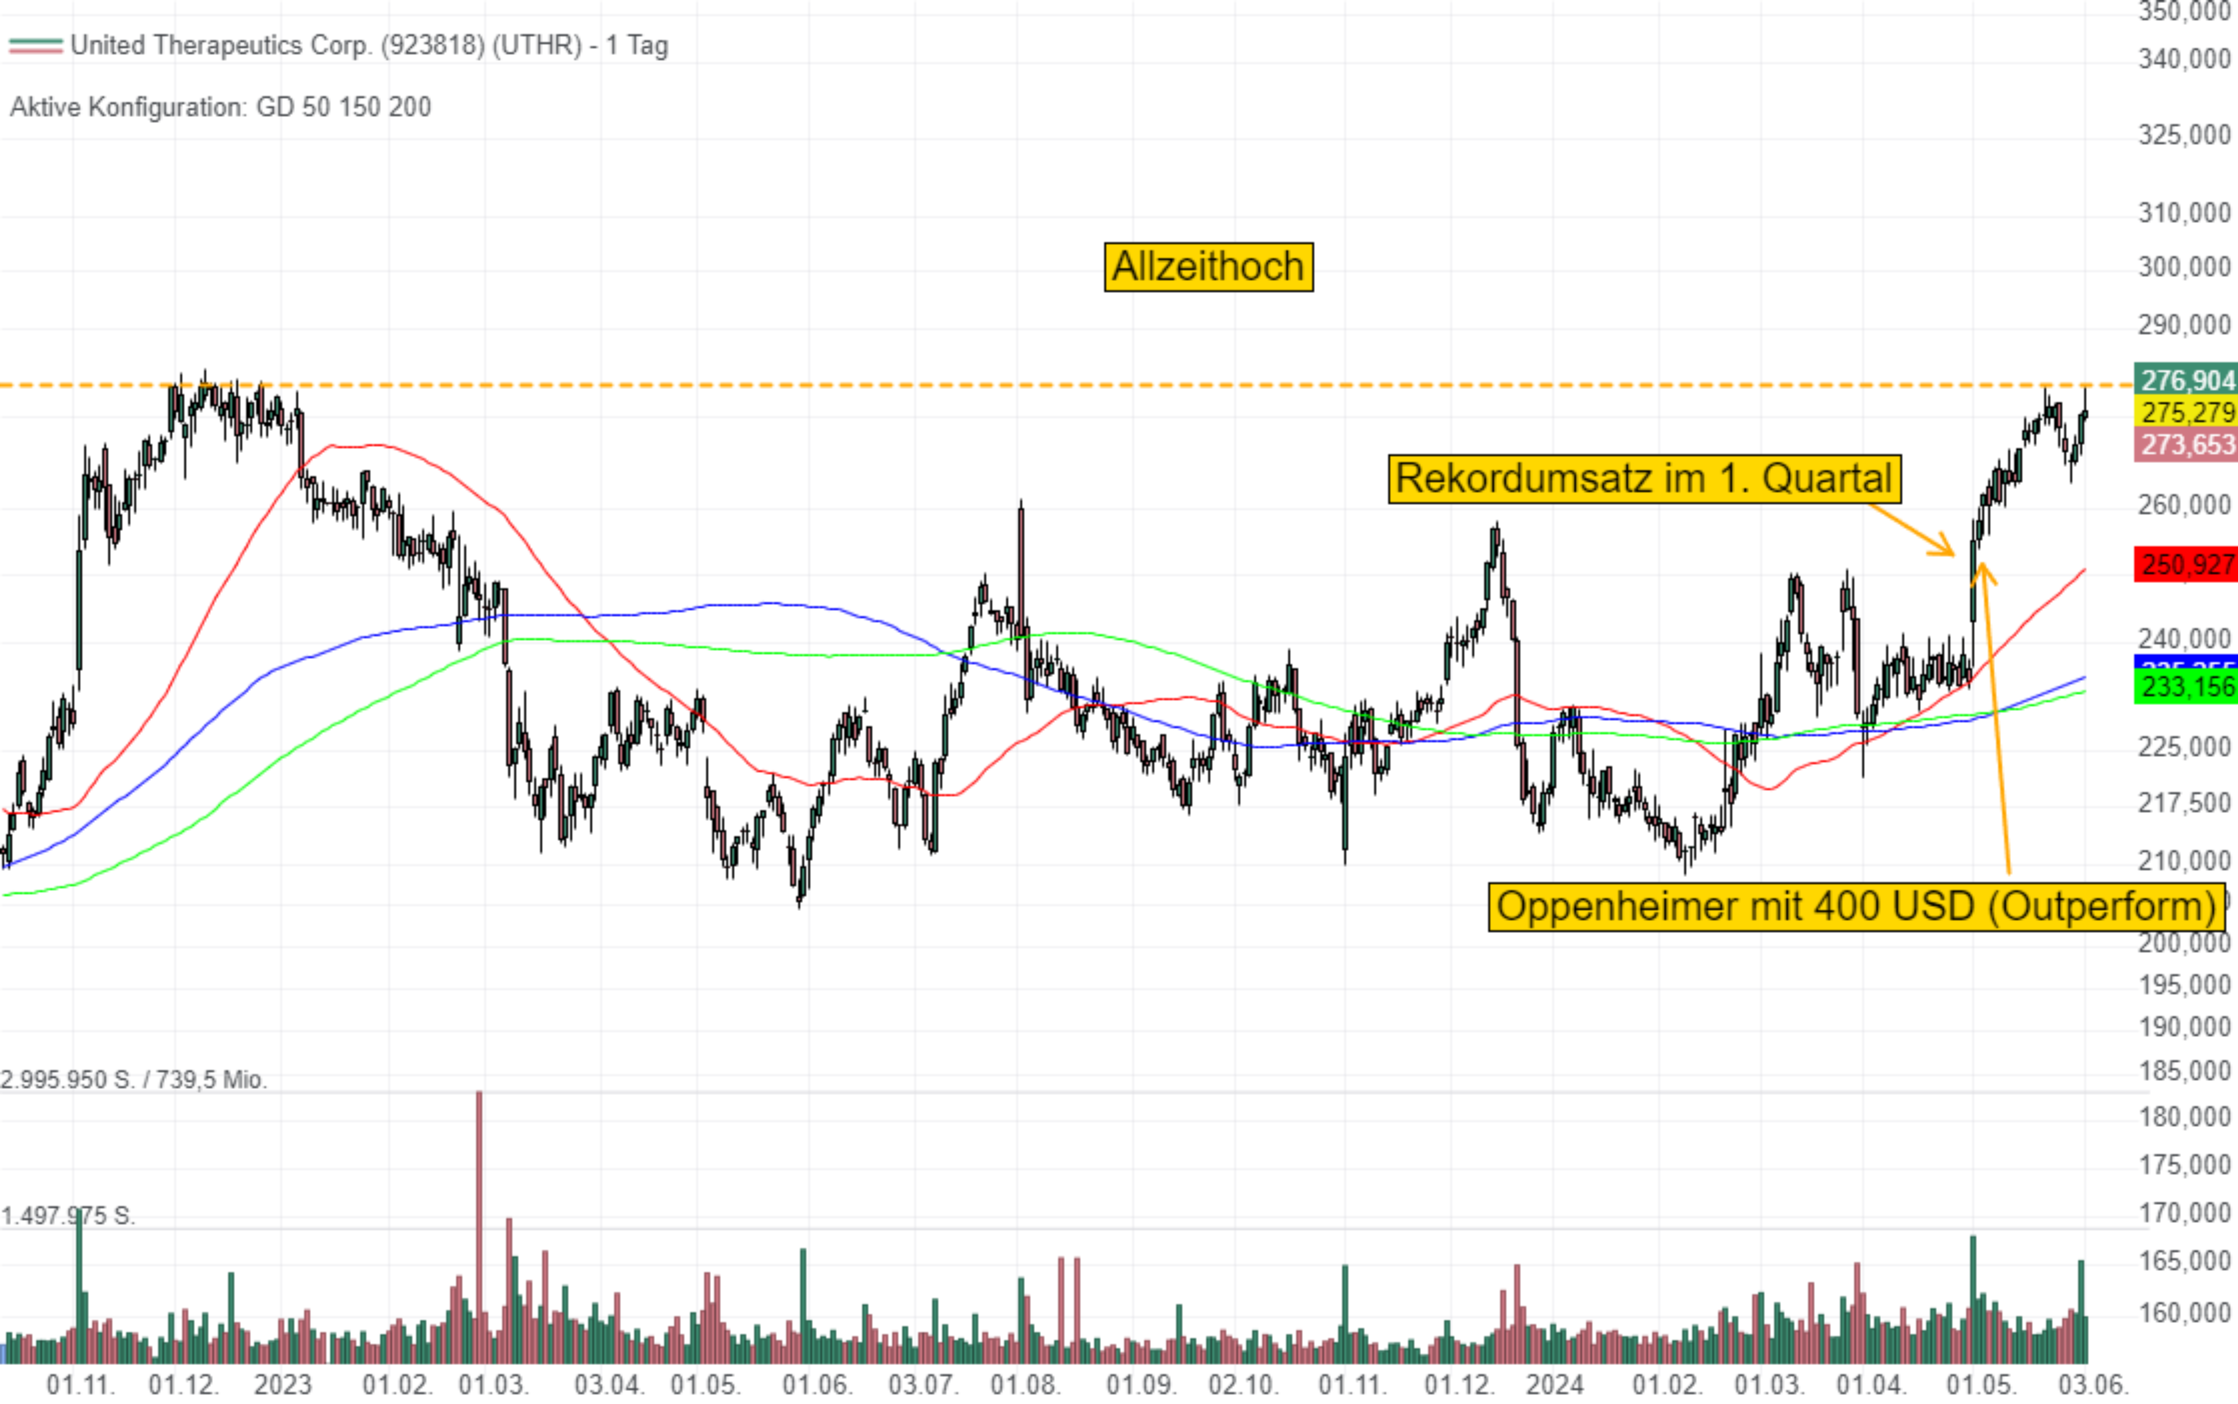Click the green GD200 value 233,156
Viewport: 2238px width, 1404px height.
(x=2186, y=687)
